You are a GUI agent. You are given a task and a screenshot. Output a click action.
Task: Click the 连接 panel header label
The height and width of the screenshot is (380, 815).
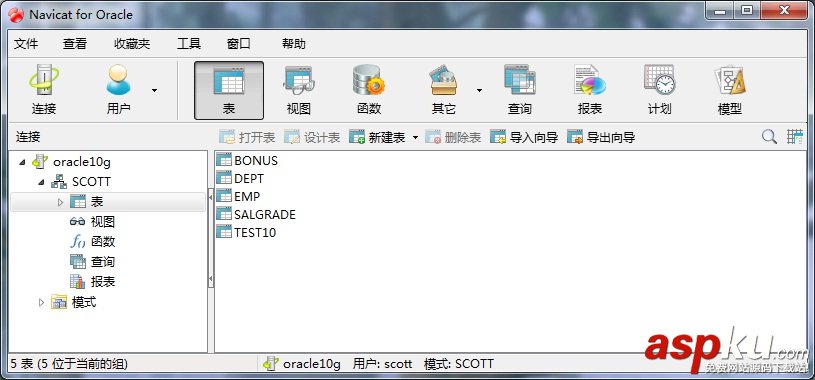tap(28, 137)
